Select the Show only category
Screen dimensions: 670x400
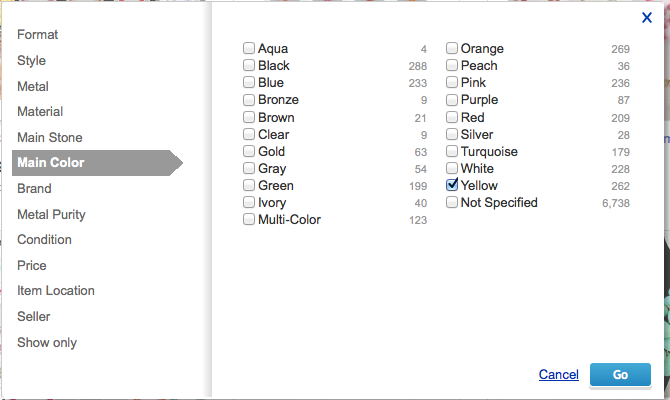pos(47,342)
